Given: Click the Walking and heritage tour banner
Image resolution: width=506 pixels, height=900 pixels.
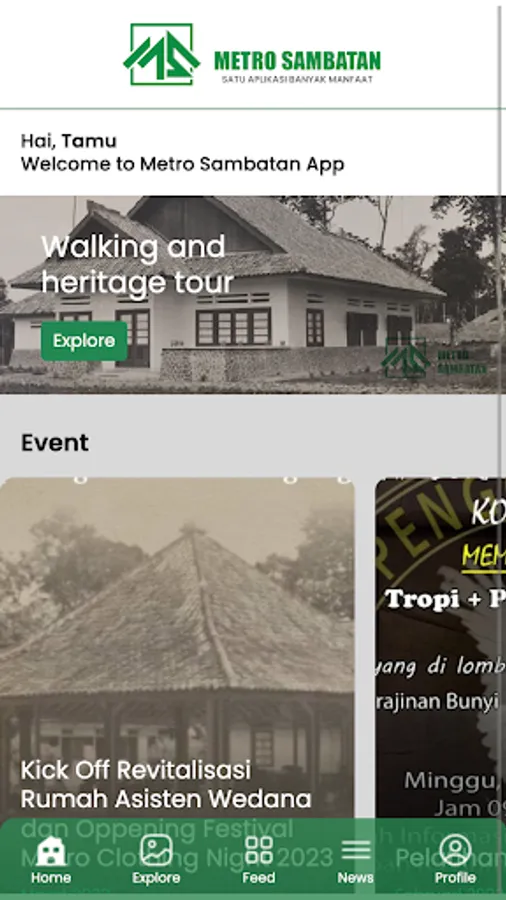Looking at the screenshot, I should coord(253,295).
